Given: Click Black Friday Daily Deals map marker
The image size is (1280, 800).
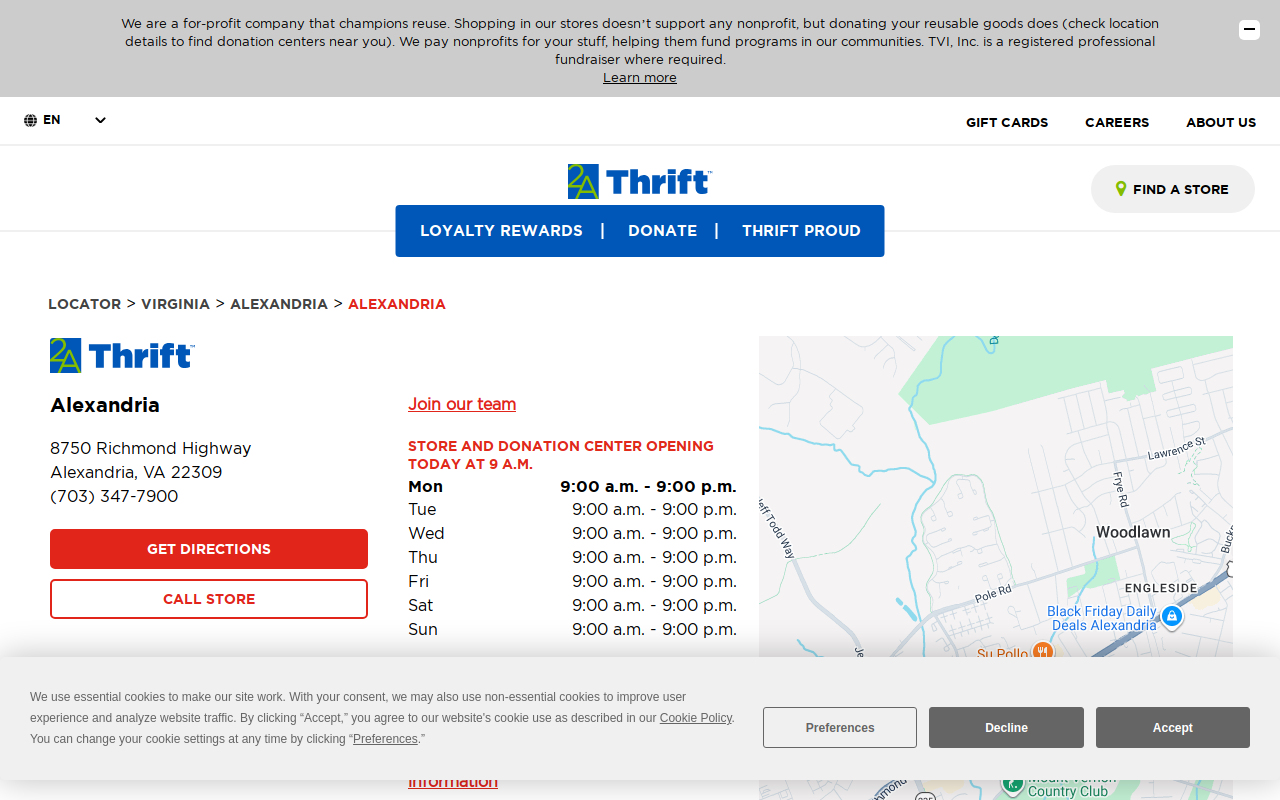Looking at the screenshot, I should pos(1172,616).
